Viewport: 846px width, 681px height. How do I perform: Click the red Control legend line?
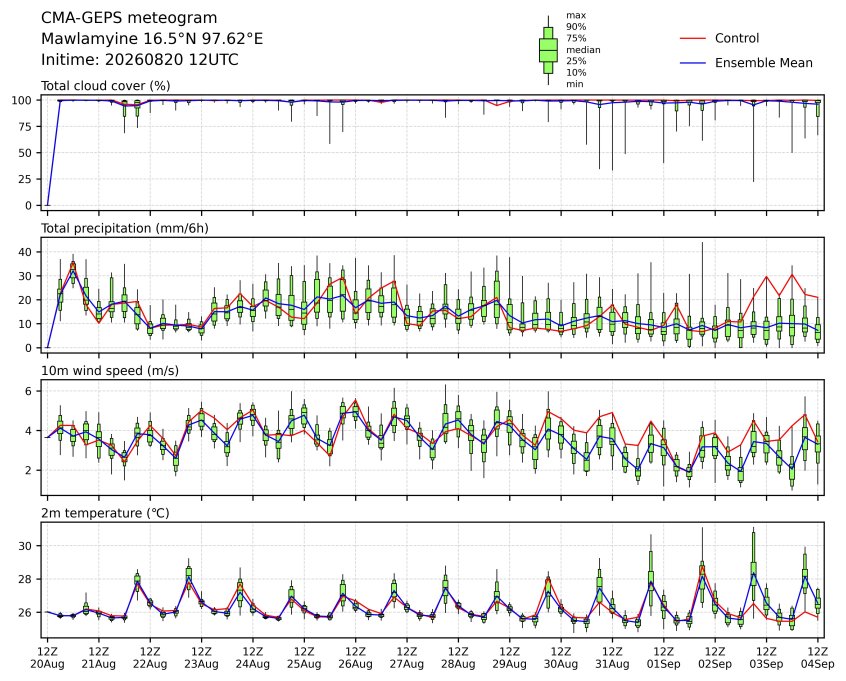(693, 38)
